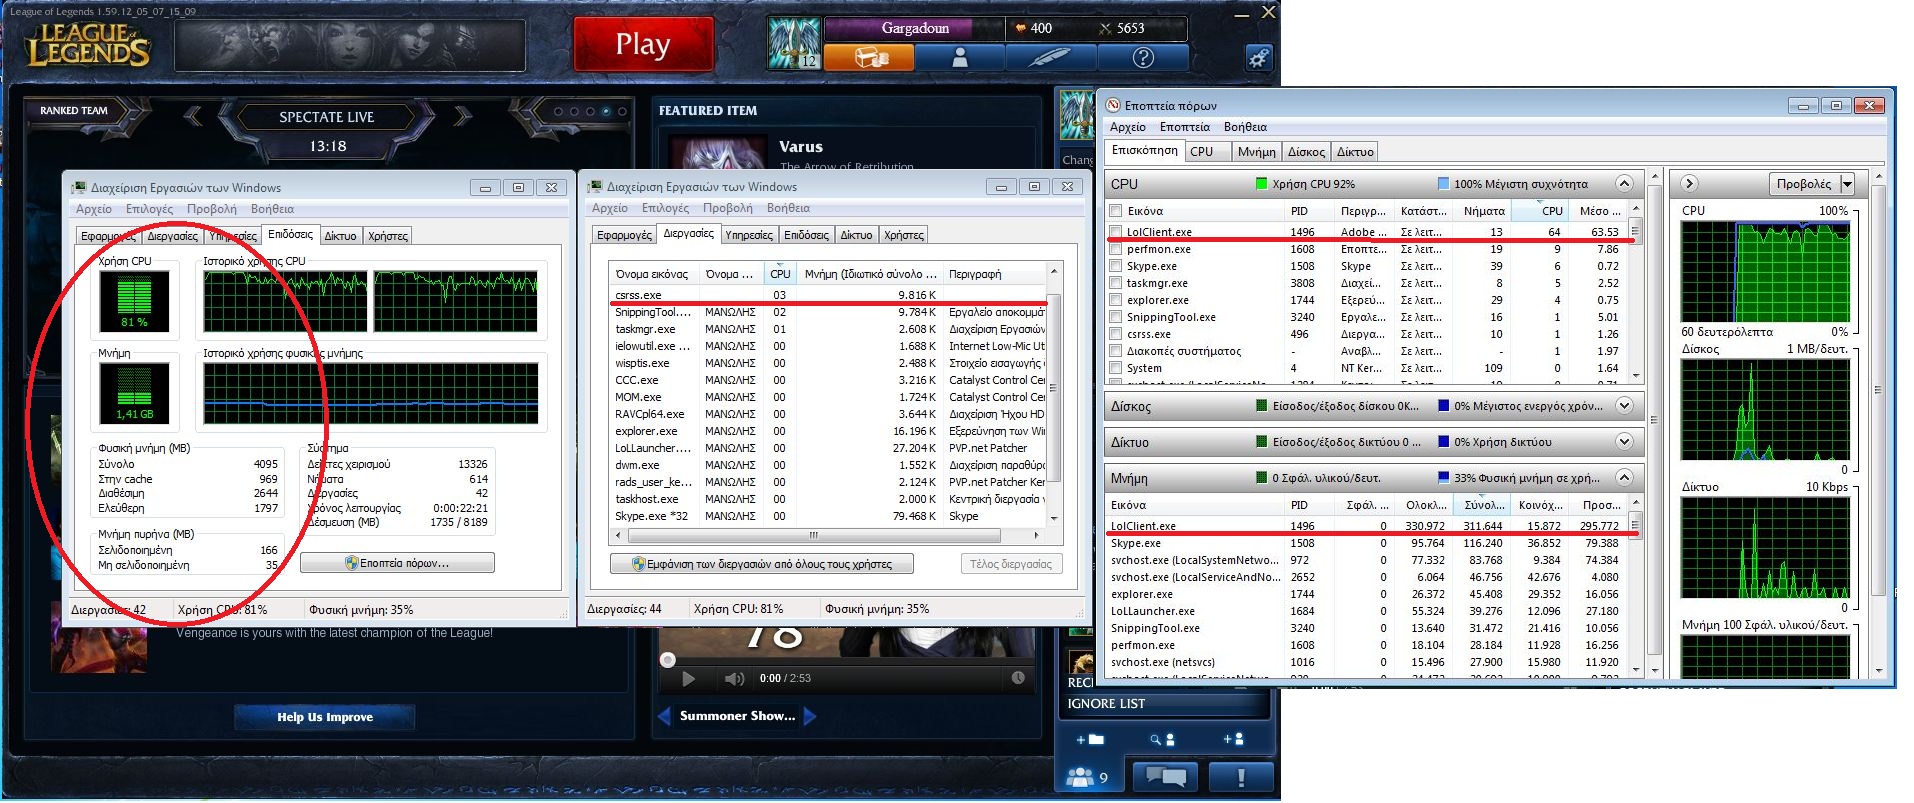Click the search summoner magnifier icon
The image size is (1914, 803).
pyautogui.click(x=1162, y=739)
